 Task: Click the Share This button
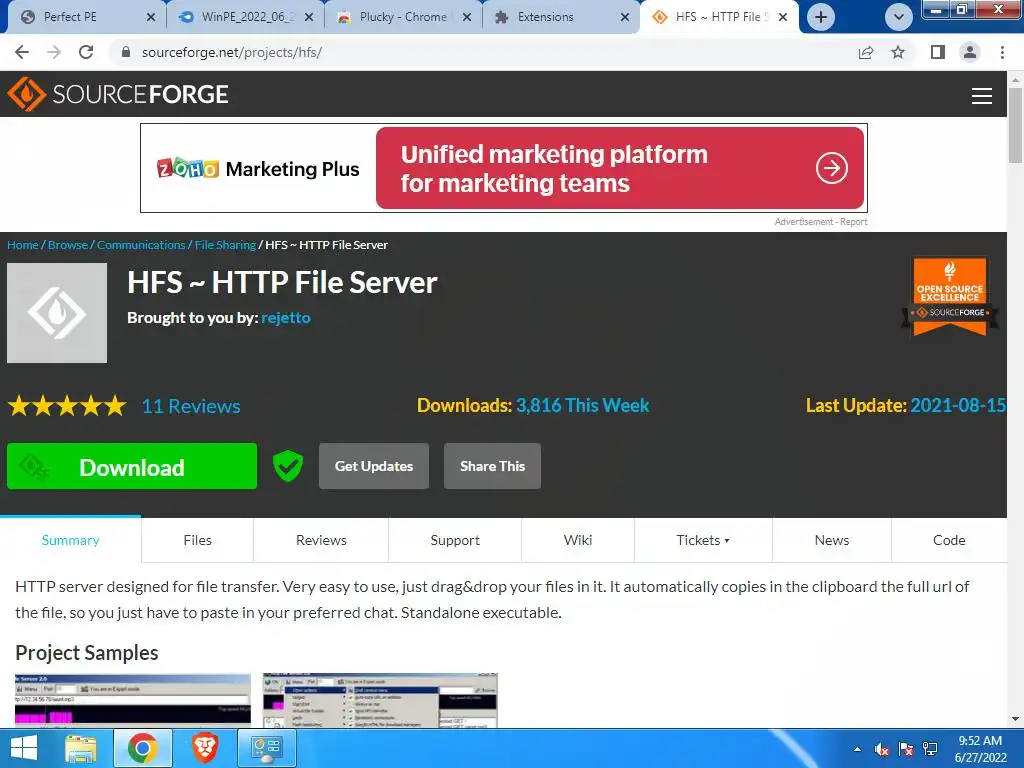[x=492, y=466]
